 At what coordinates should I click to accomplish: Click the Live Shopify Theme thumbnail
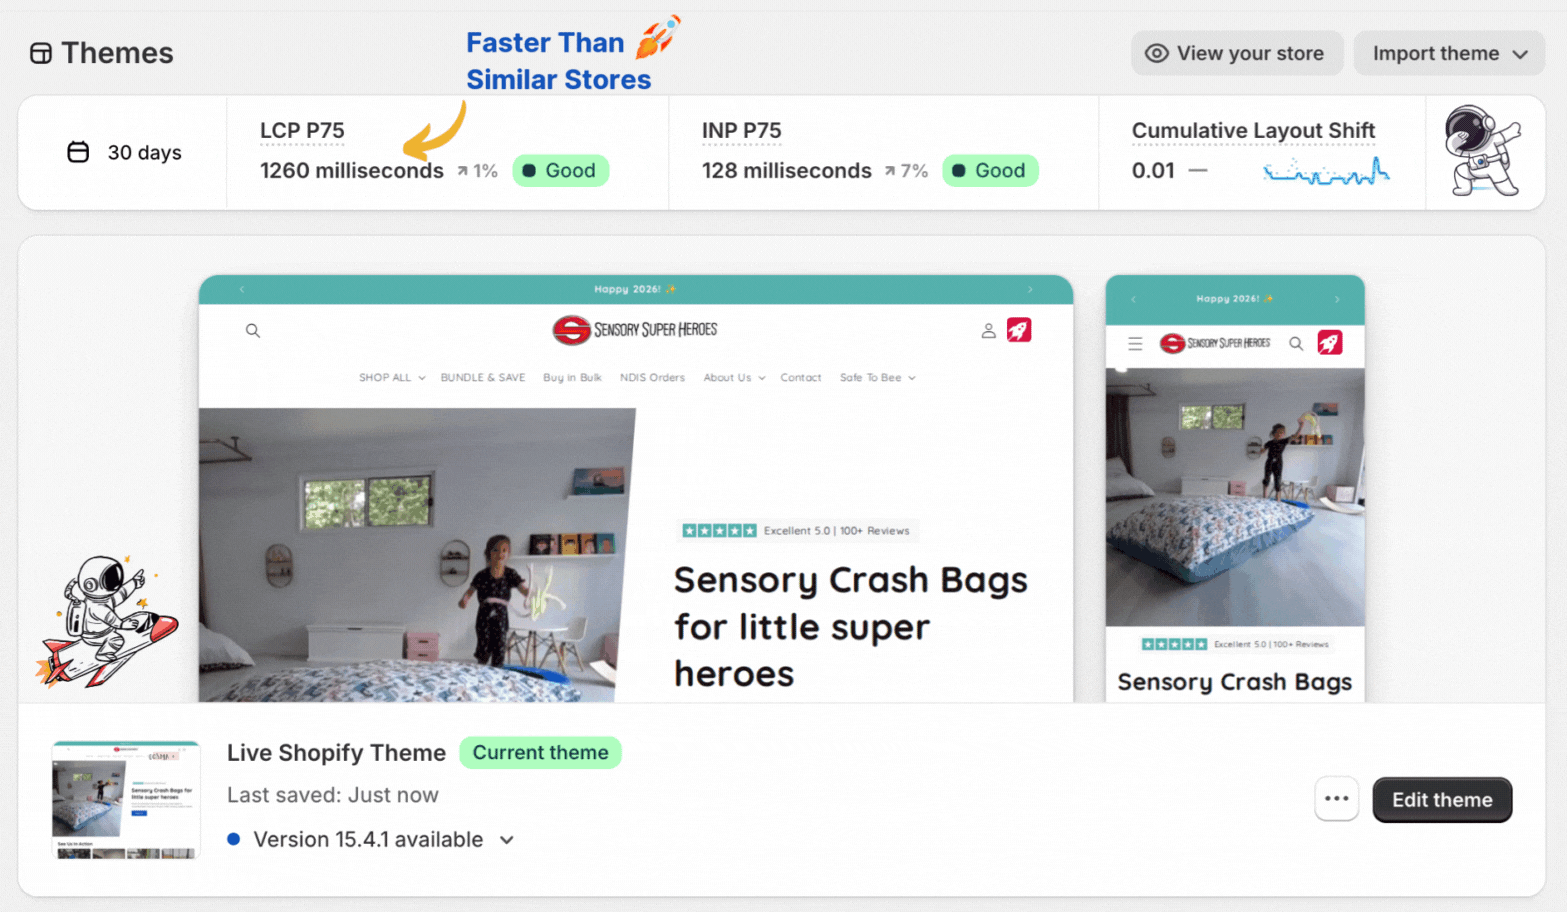(x=126, y=800)
